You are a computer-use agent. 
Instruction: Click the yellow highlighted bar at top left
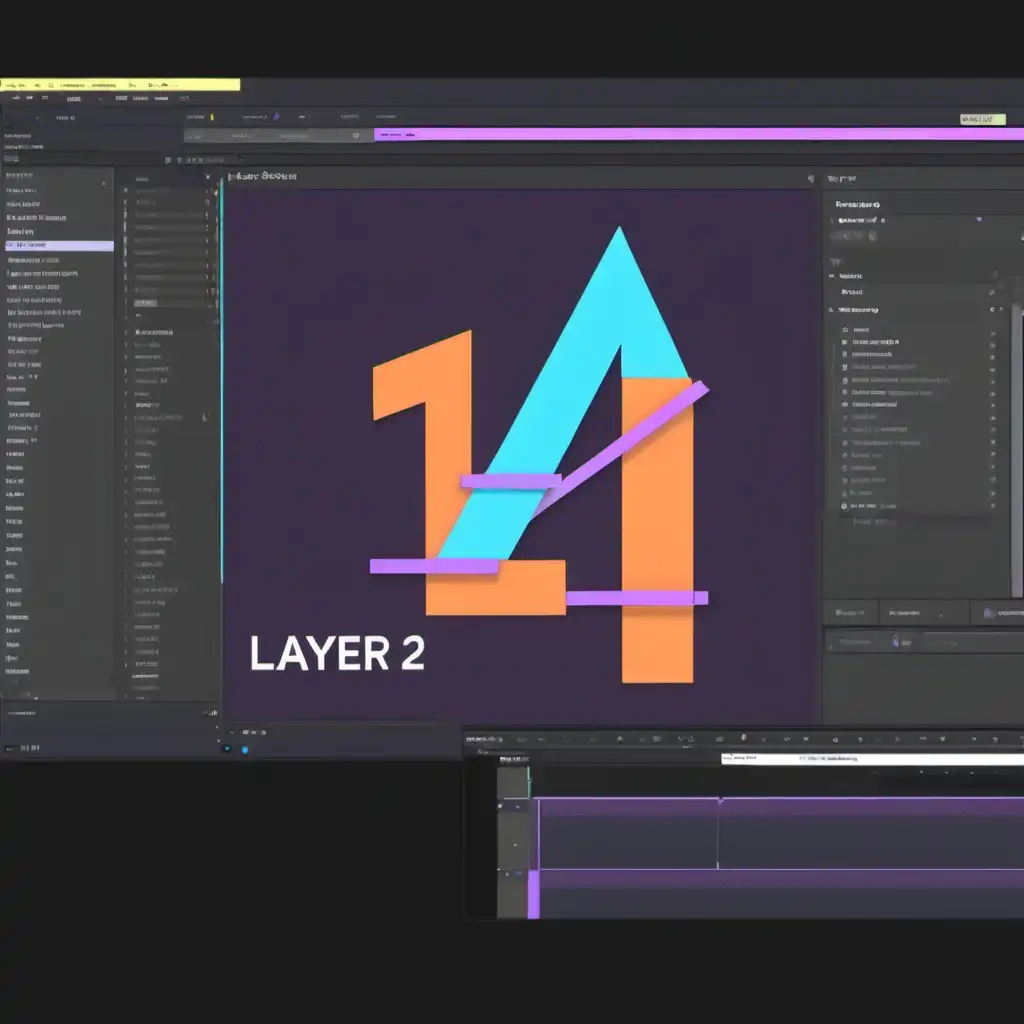tap(120, 85)
